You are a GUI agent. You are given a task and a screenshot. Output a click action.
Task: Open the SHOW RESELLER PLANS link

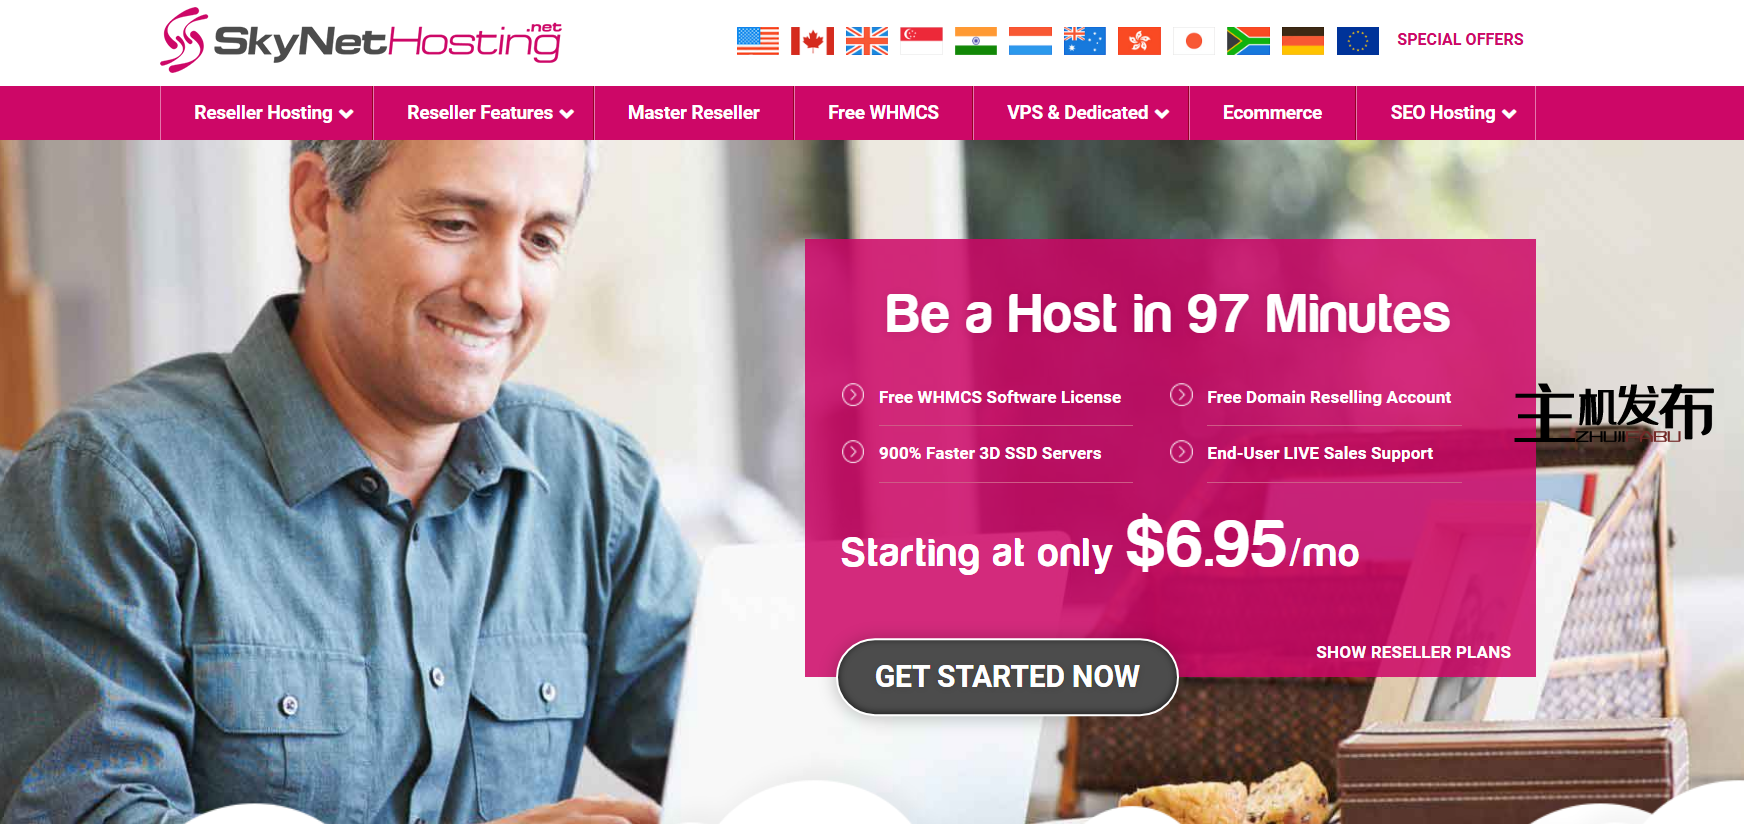click(x=1413, y=652)
